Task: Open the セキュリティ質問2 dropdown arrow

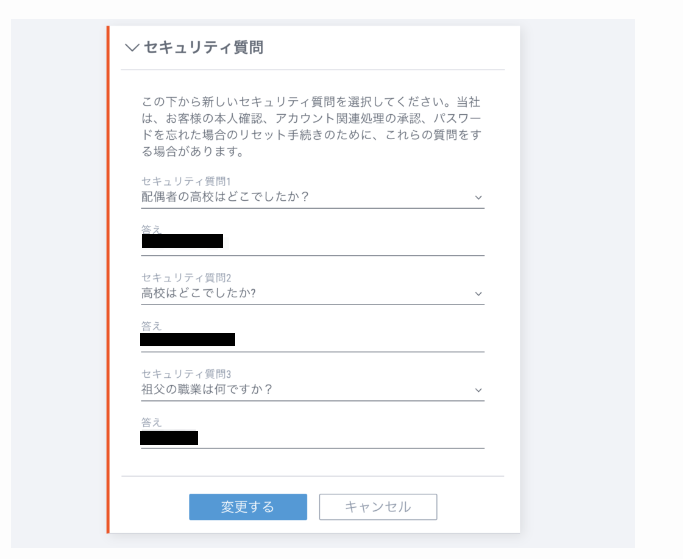Action: (478, 294)
